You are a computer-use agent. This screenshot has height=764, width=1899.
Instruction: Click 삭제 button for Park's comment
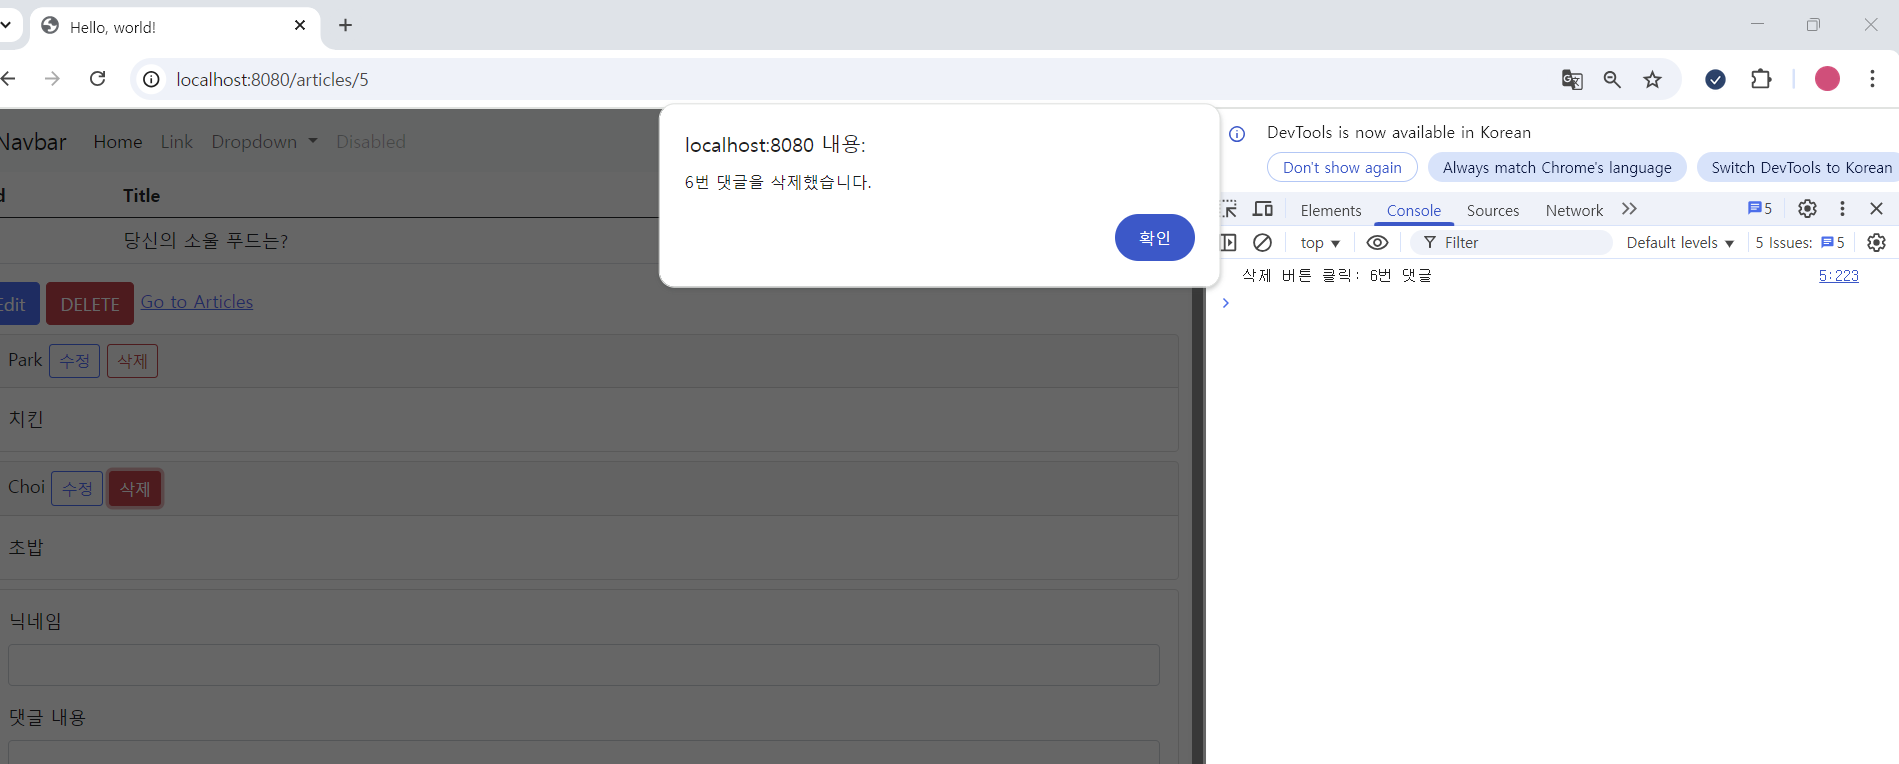(x=132, y=361)
